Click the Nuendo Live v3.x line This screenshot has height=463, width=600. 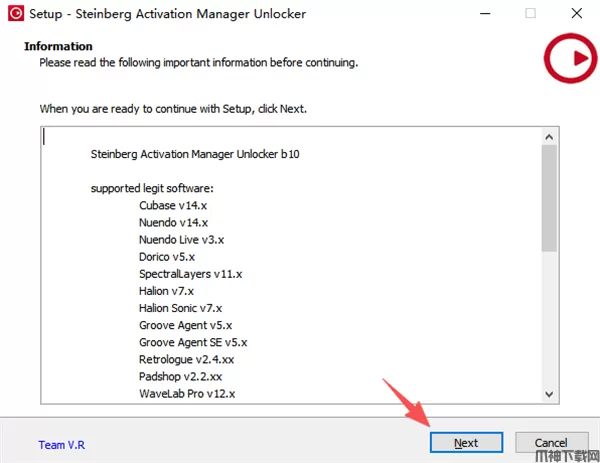tap(182, 240)
